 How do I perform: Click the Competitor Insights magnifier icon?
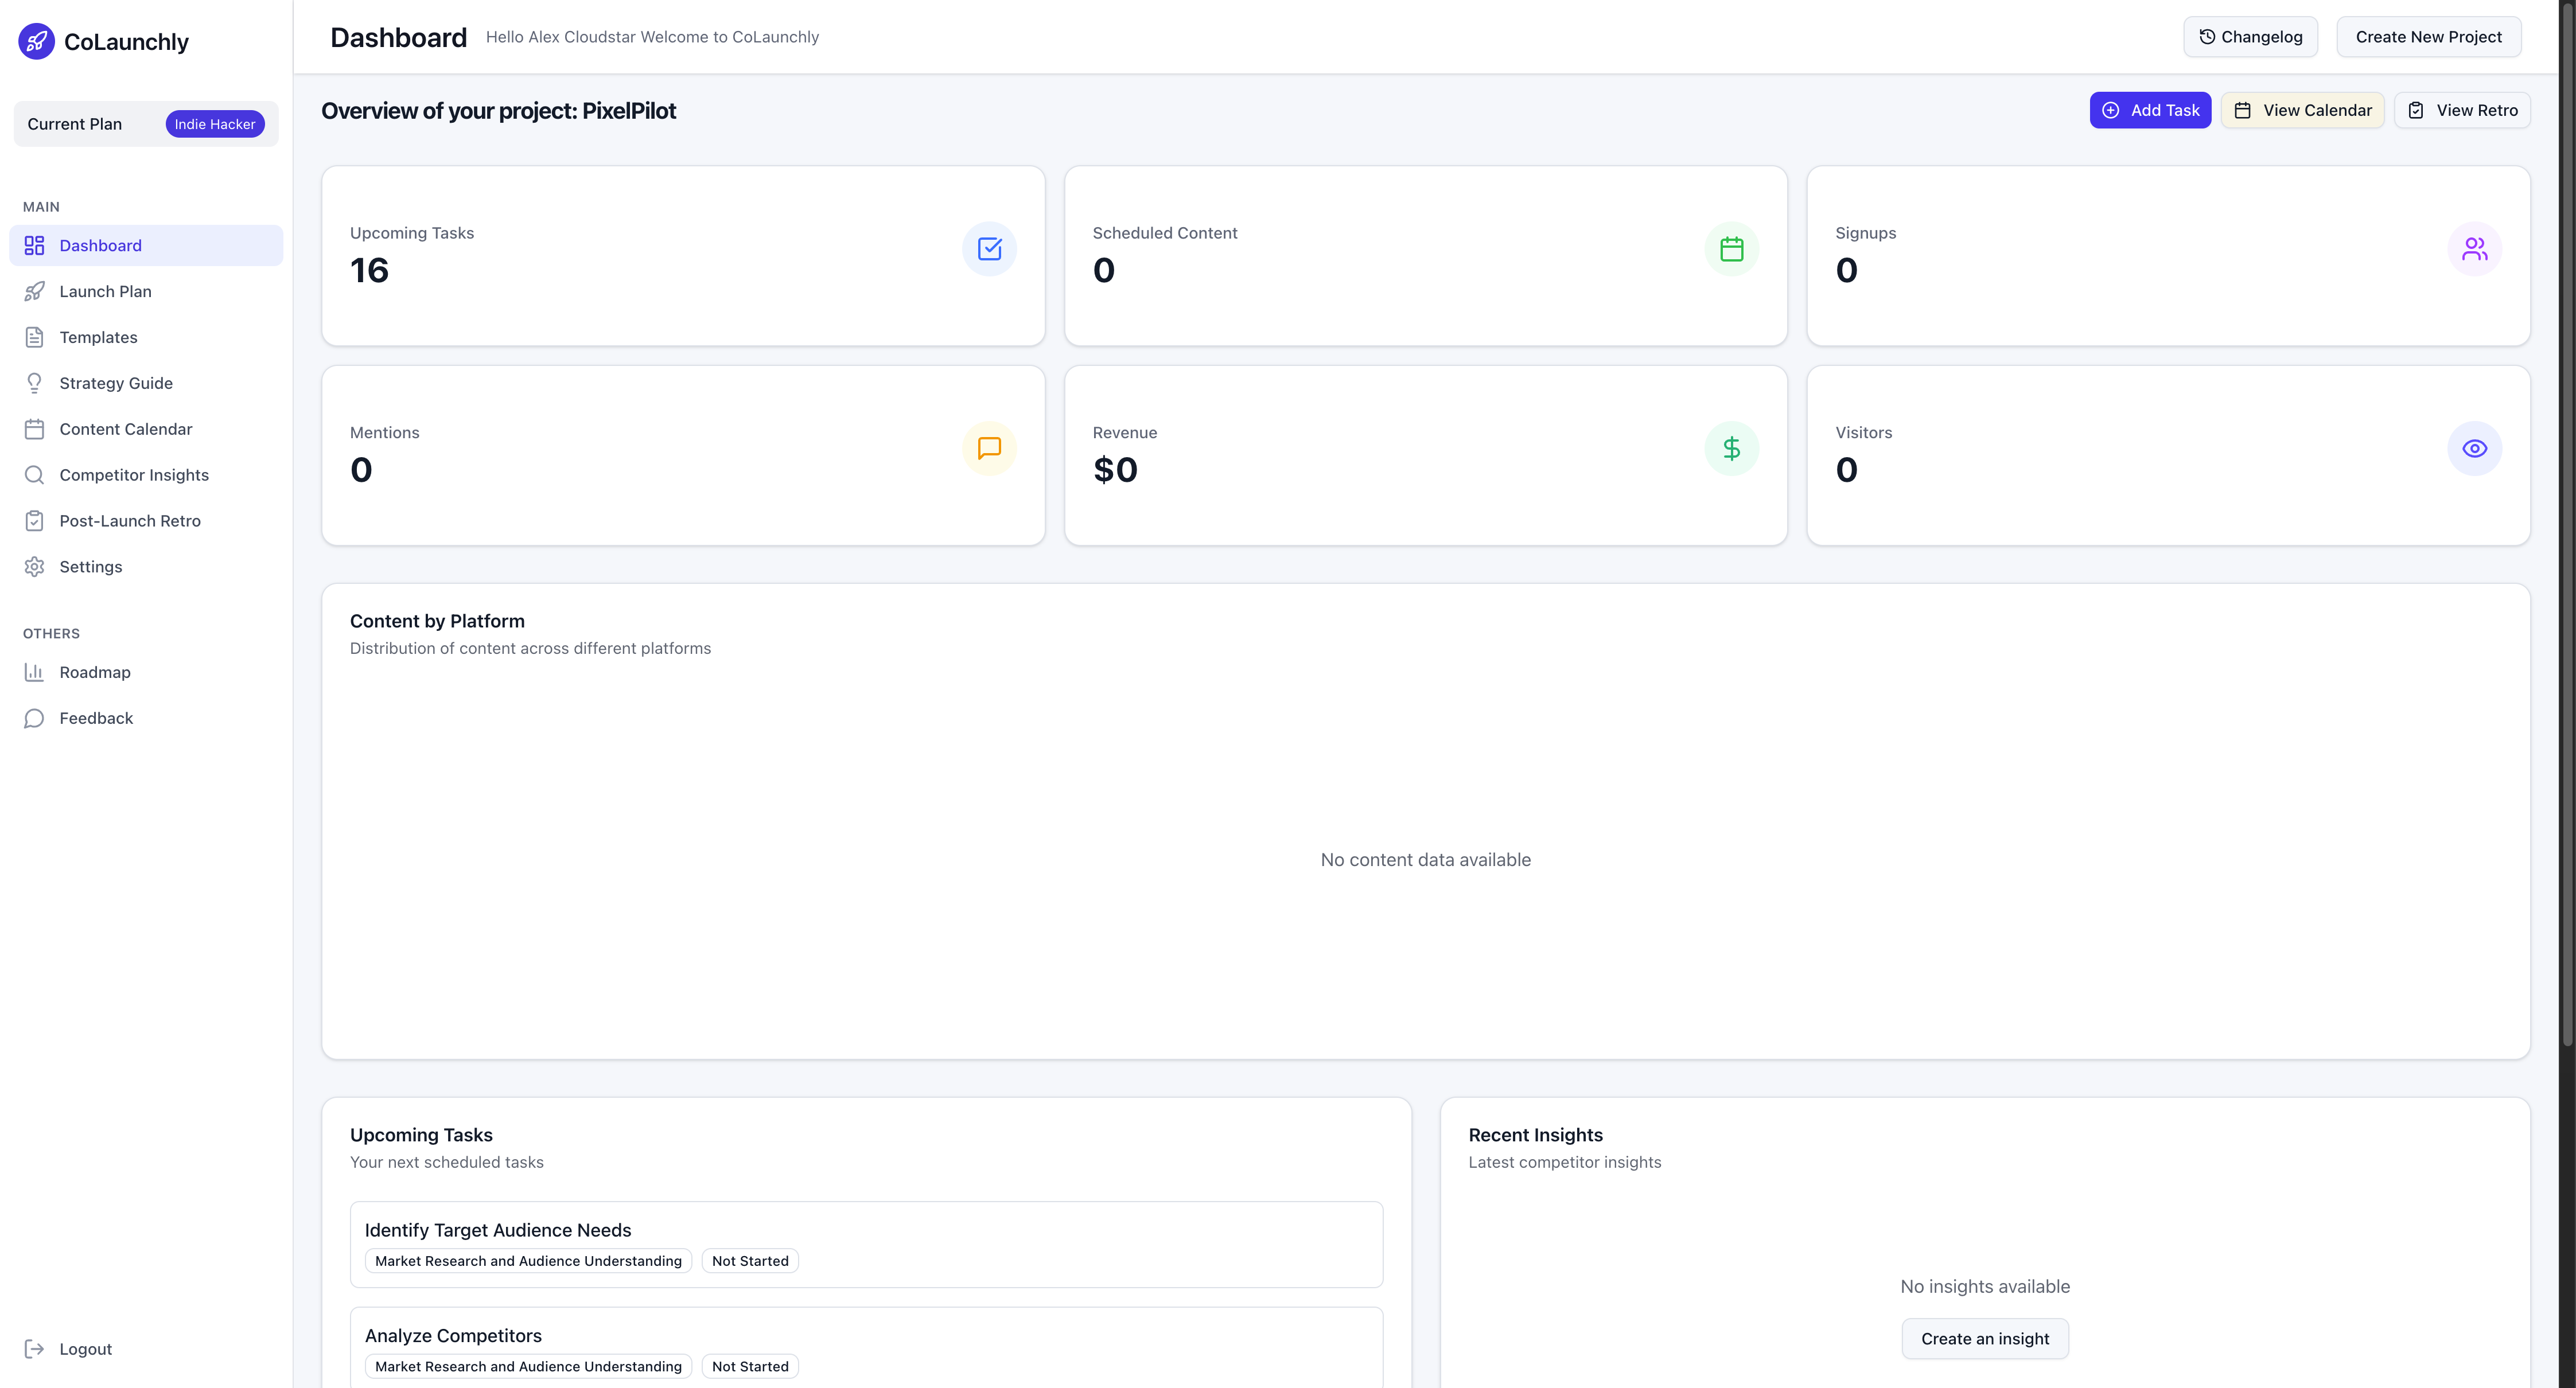coord(34,475)
